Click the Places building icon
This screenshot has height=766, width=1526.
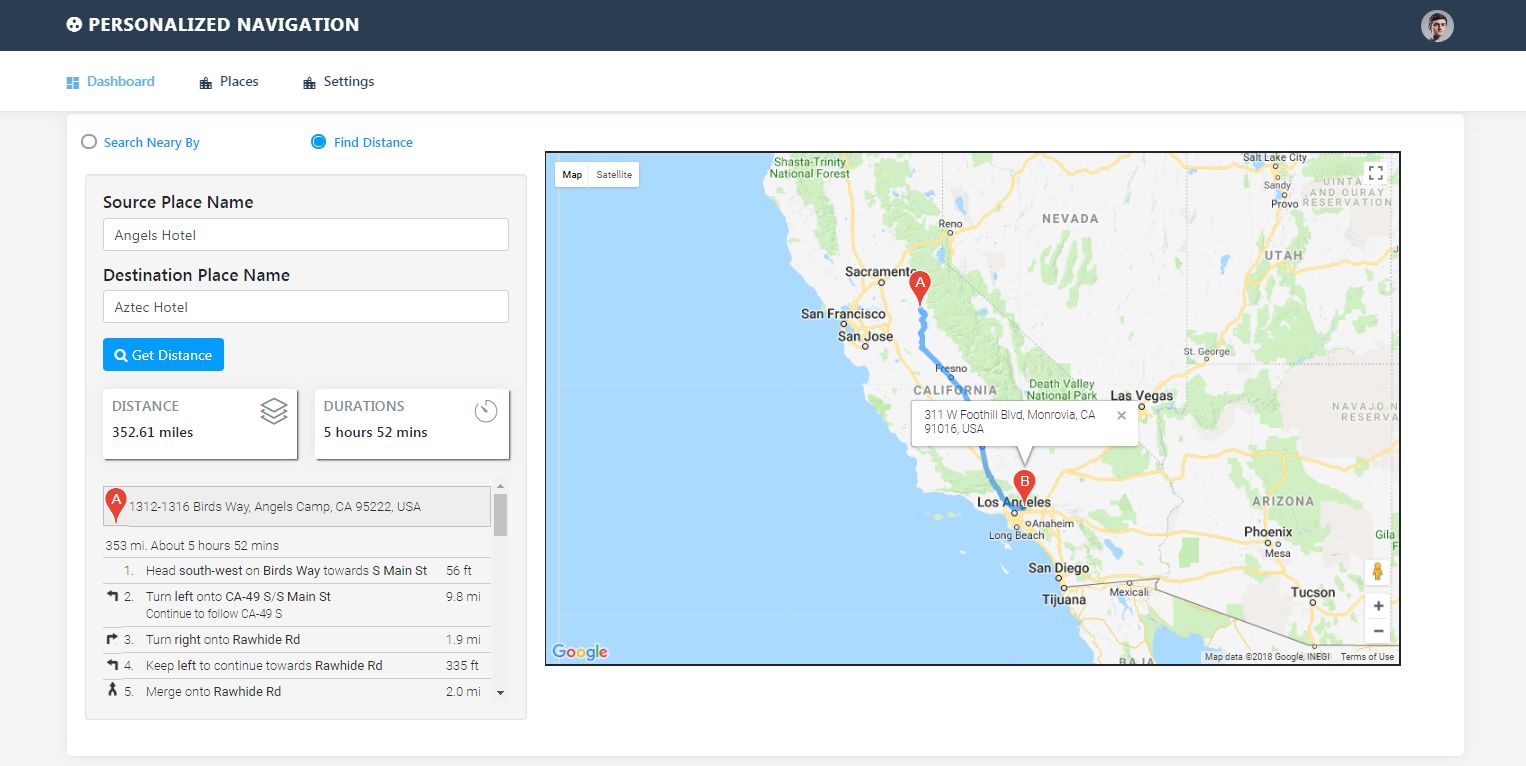click(x=206, y=83)
